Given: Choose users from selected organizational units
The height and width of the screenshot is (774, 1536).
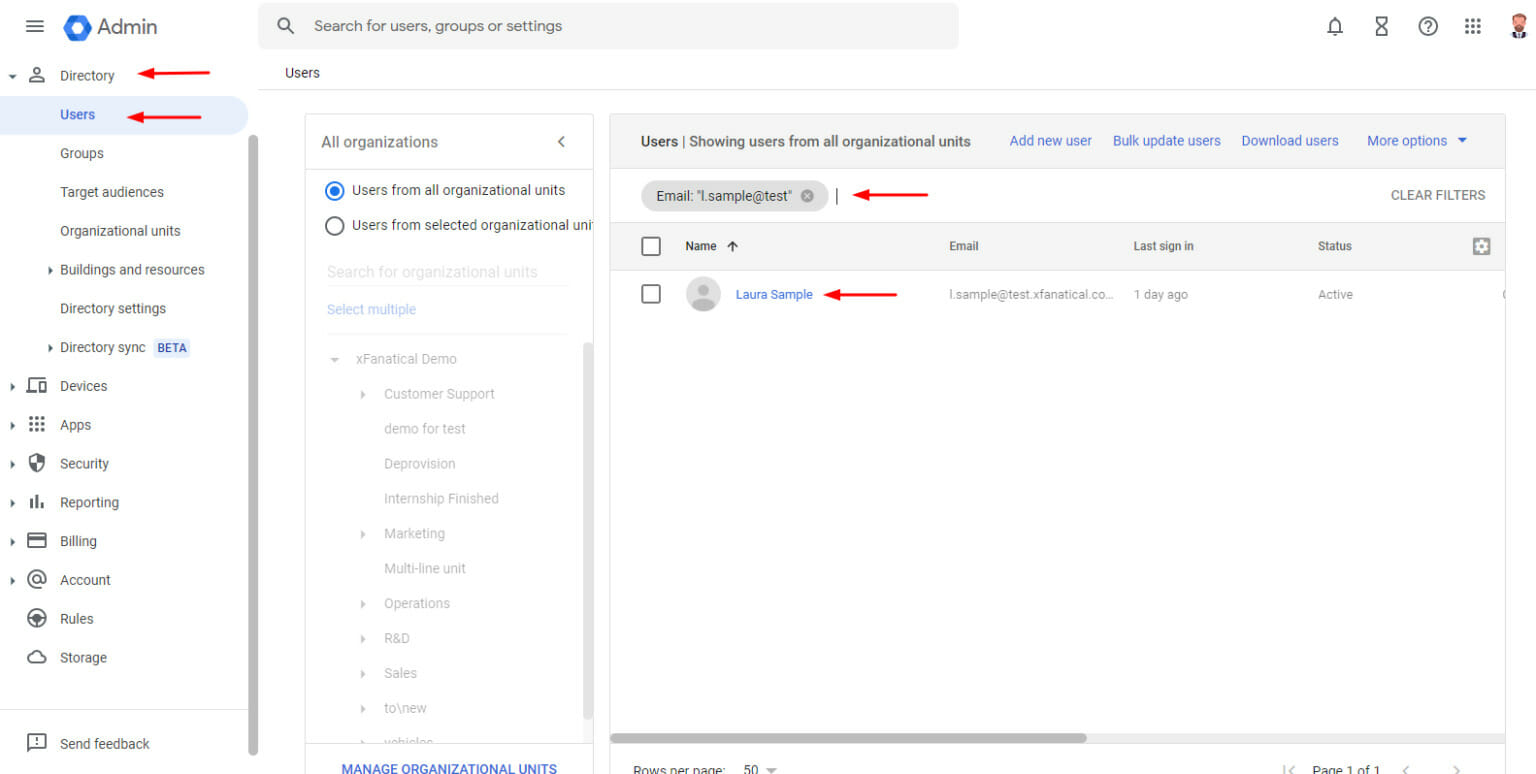Looking at the screenshot, I should pyautogui.click(x=334, y=225).
